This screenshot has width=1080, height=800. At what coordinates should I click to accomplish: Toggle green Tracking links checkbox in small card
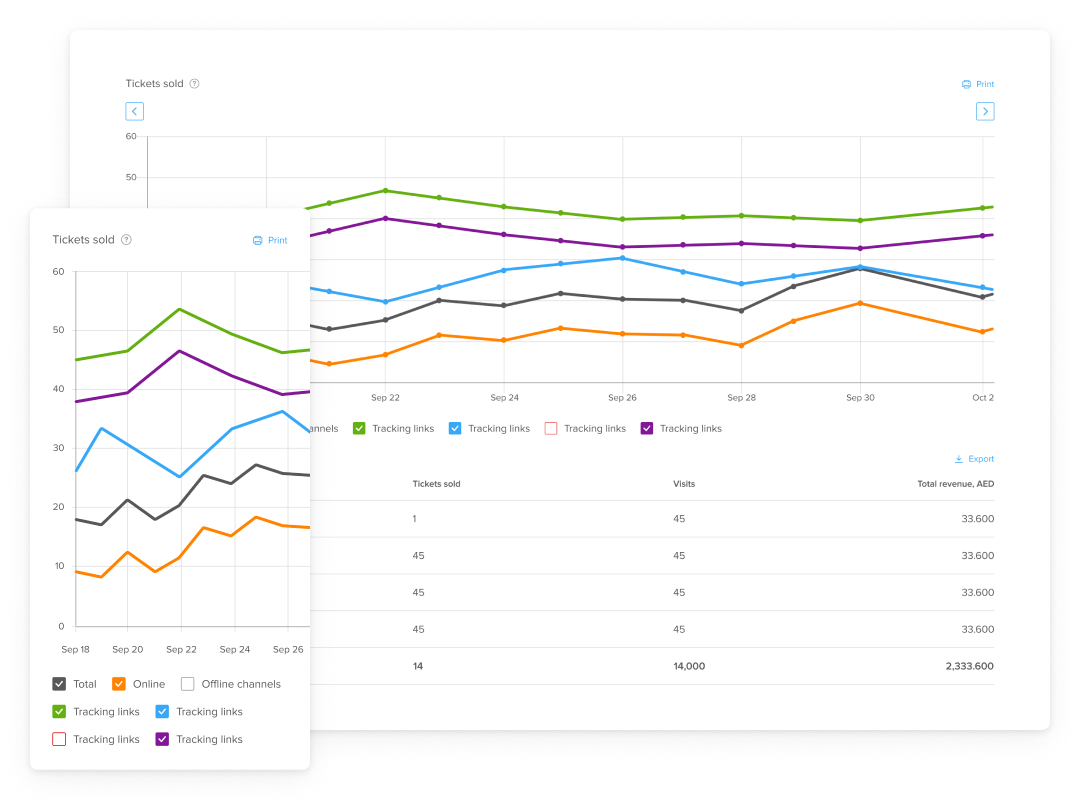59,712
